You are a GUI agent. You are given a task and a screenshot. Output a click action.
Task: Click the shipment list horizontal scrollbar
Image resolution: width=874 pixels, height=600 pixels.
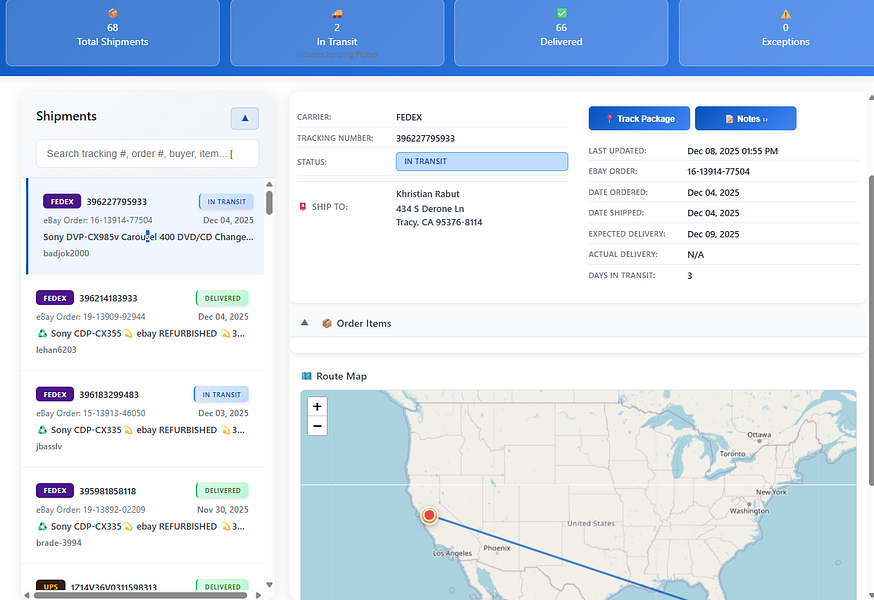click(140, 595)
